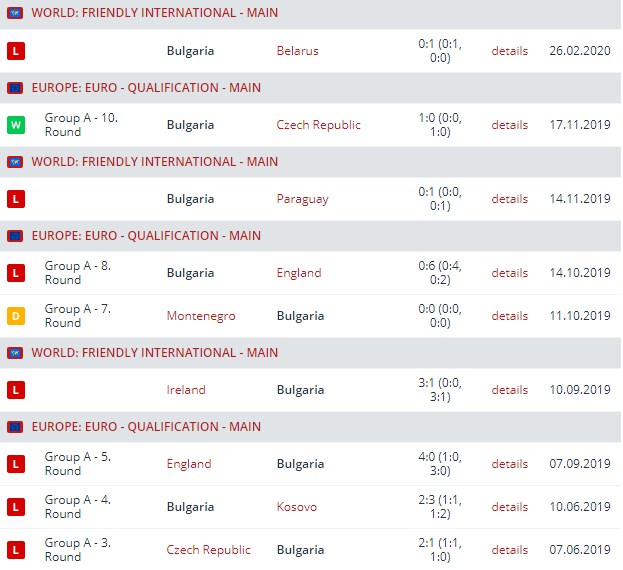Open the Belarus team page

(x=297, y=51)
